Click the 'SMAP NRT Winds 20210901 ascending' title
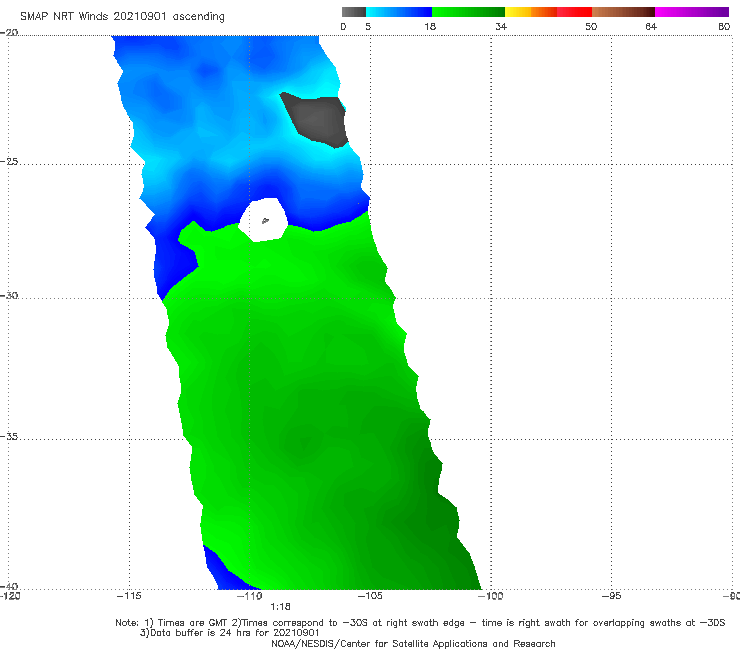This screenshot has width=740, height=650. [122, 17]
